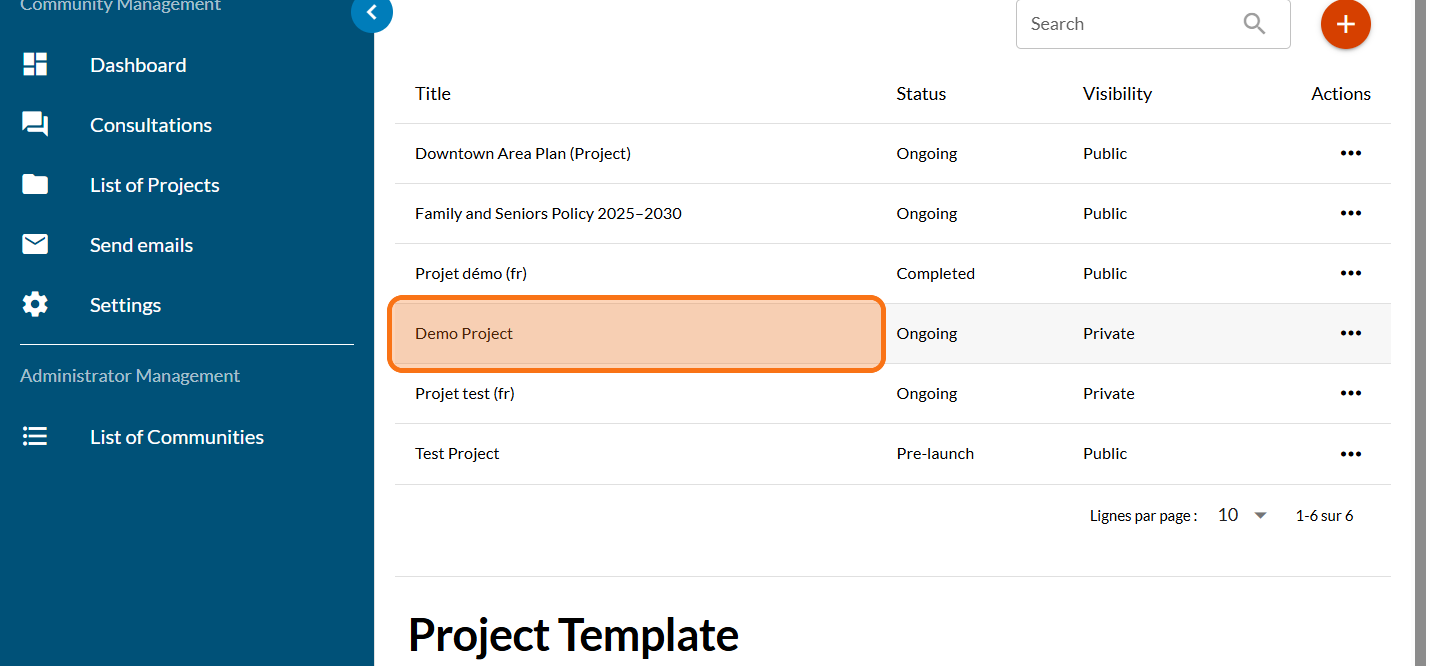Open actions menu for Projet démo (fr)
The width and height of the screenshot is (1430, 666).
[x=1350, y=273]
